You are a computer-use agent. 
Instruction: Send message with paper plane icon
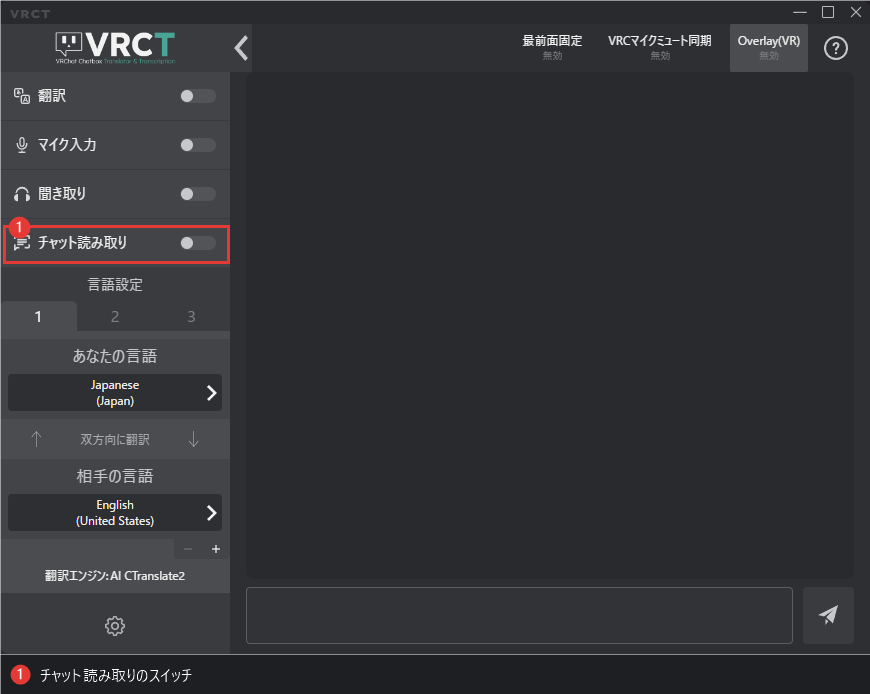pos(828,615)
